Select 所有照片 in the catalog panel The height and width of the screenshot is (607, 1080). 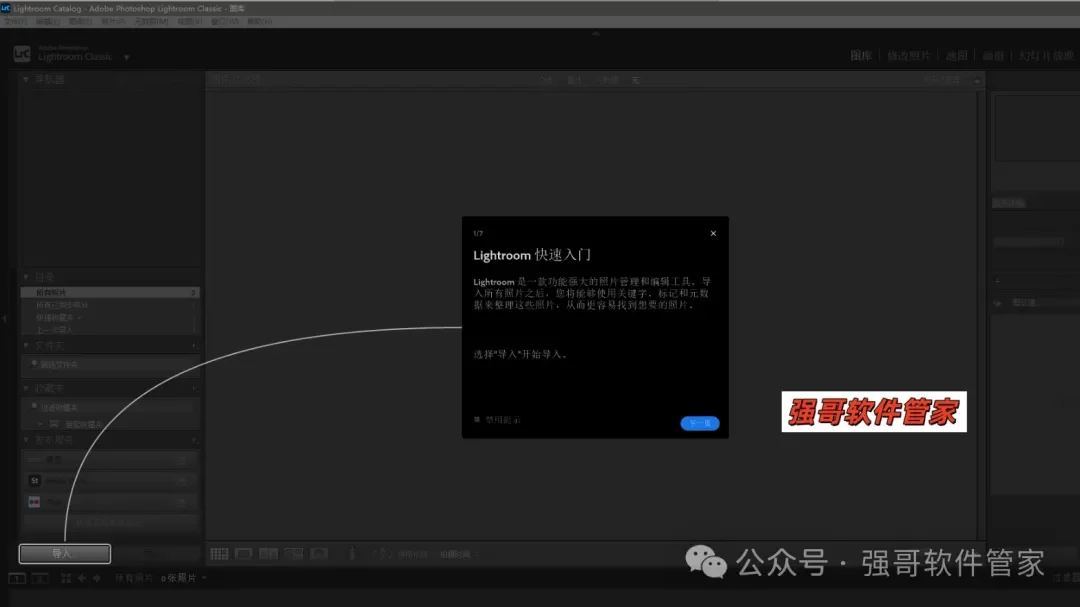110,293
